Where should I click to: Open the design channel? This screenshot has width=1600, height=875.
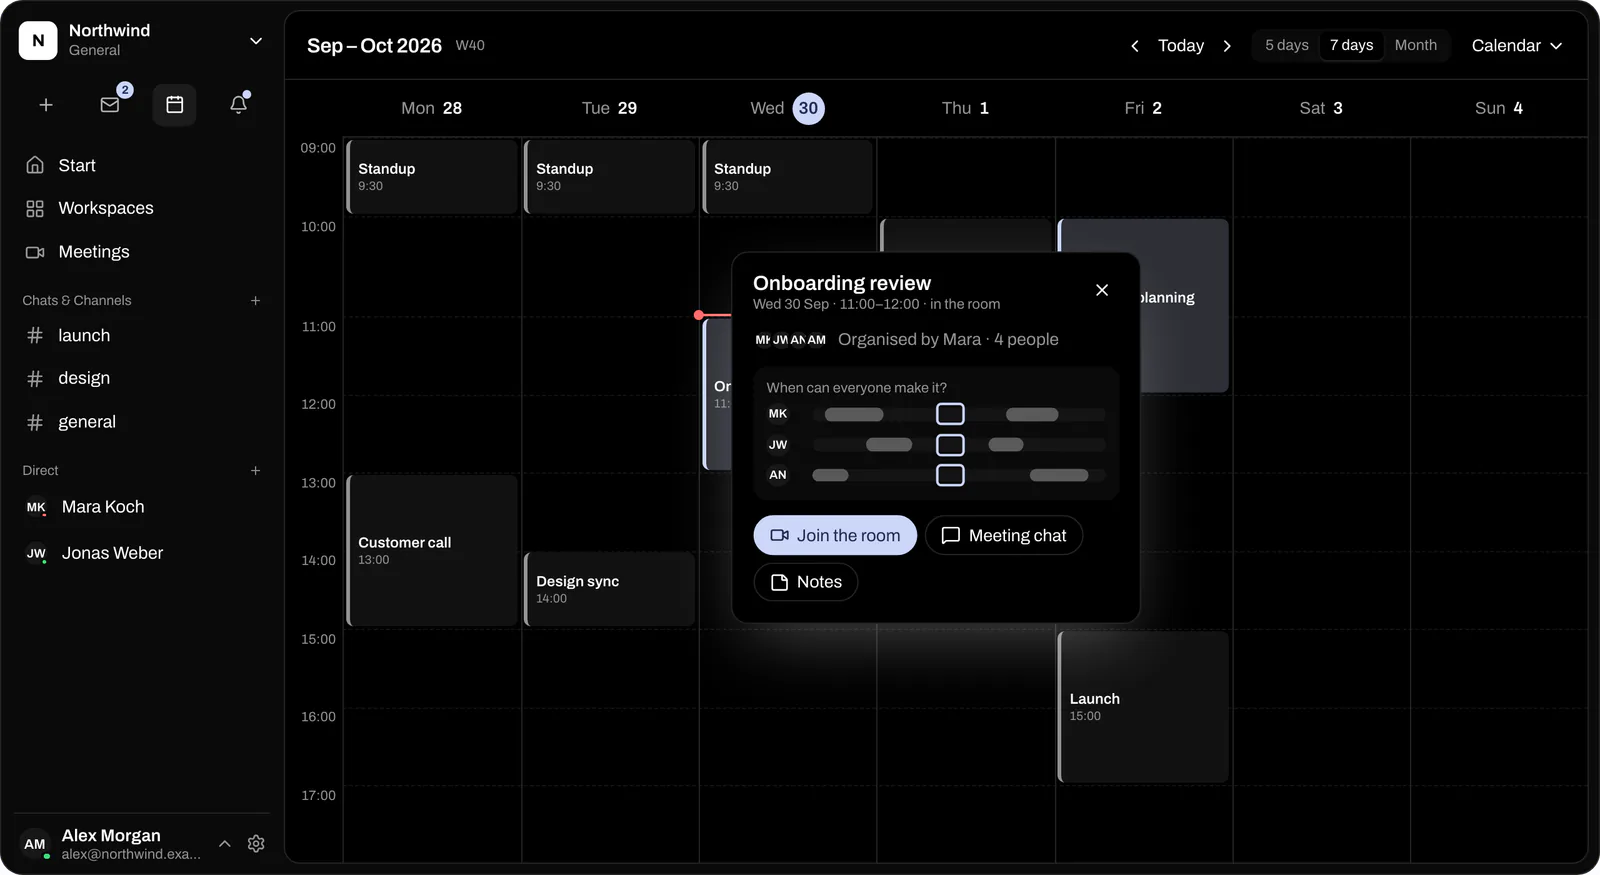tap(142, 378)
